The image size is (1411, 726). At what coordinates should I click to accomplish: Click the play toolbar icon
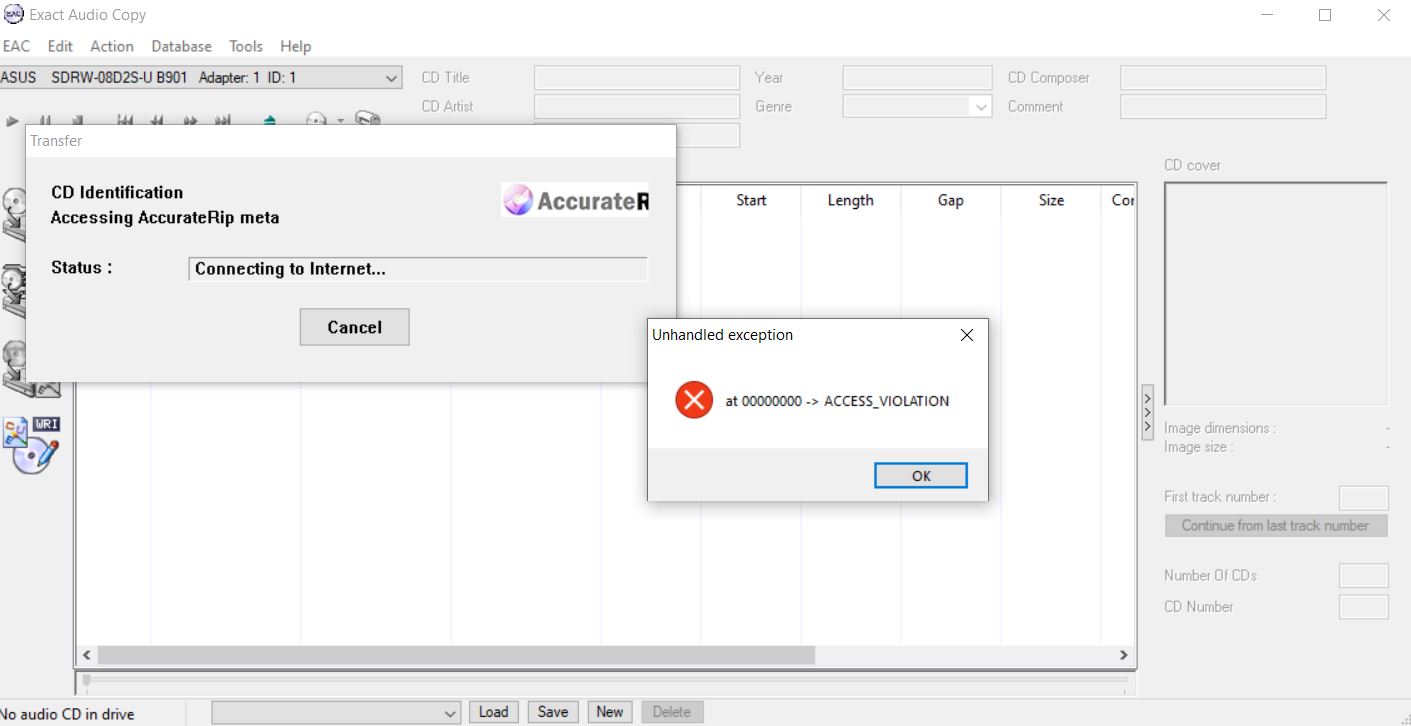pos(12,121)
